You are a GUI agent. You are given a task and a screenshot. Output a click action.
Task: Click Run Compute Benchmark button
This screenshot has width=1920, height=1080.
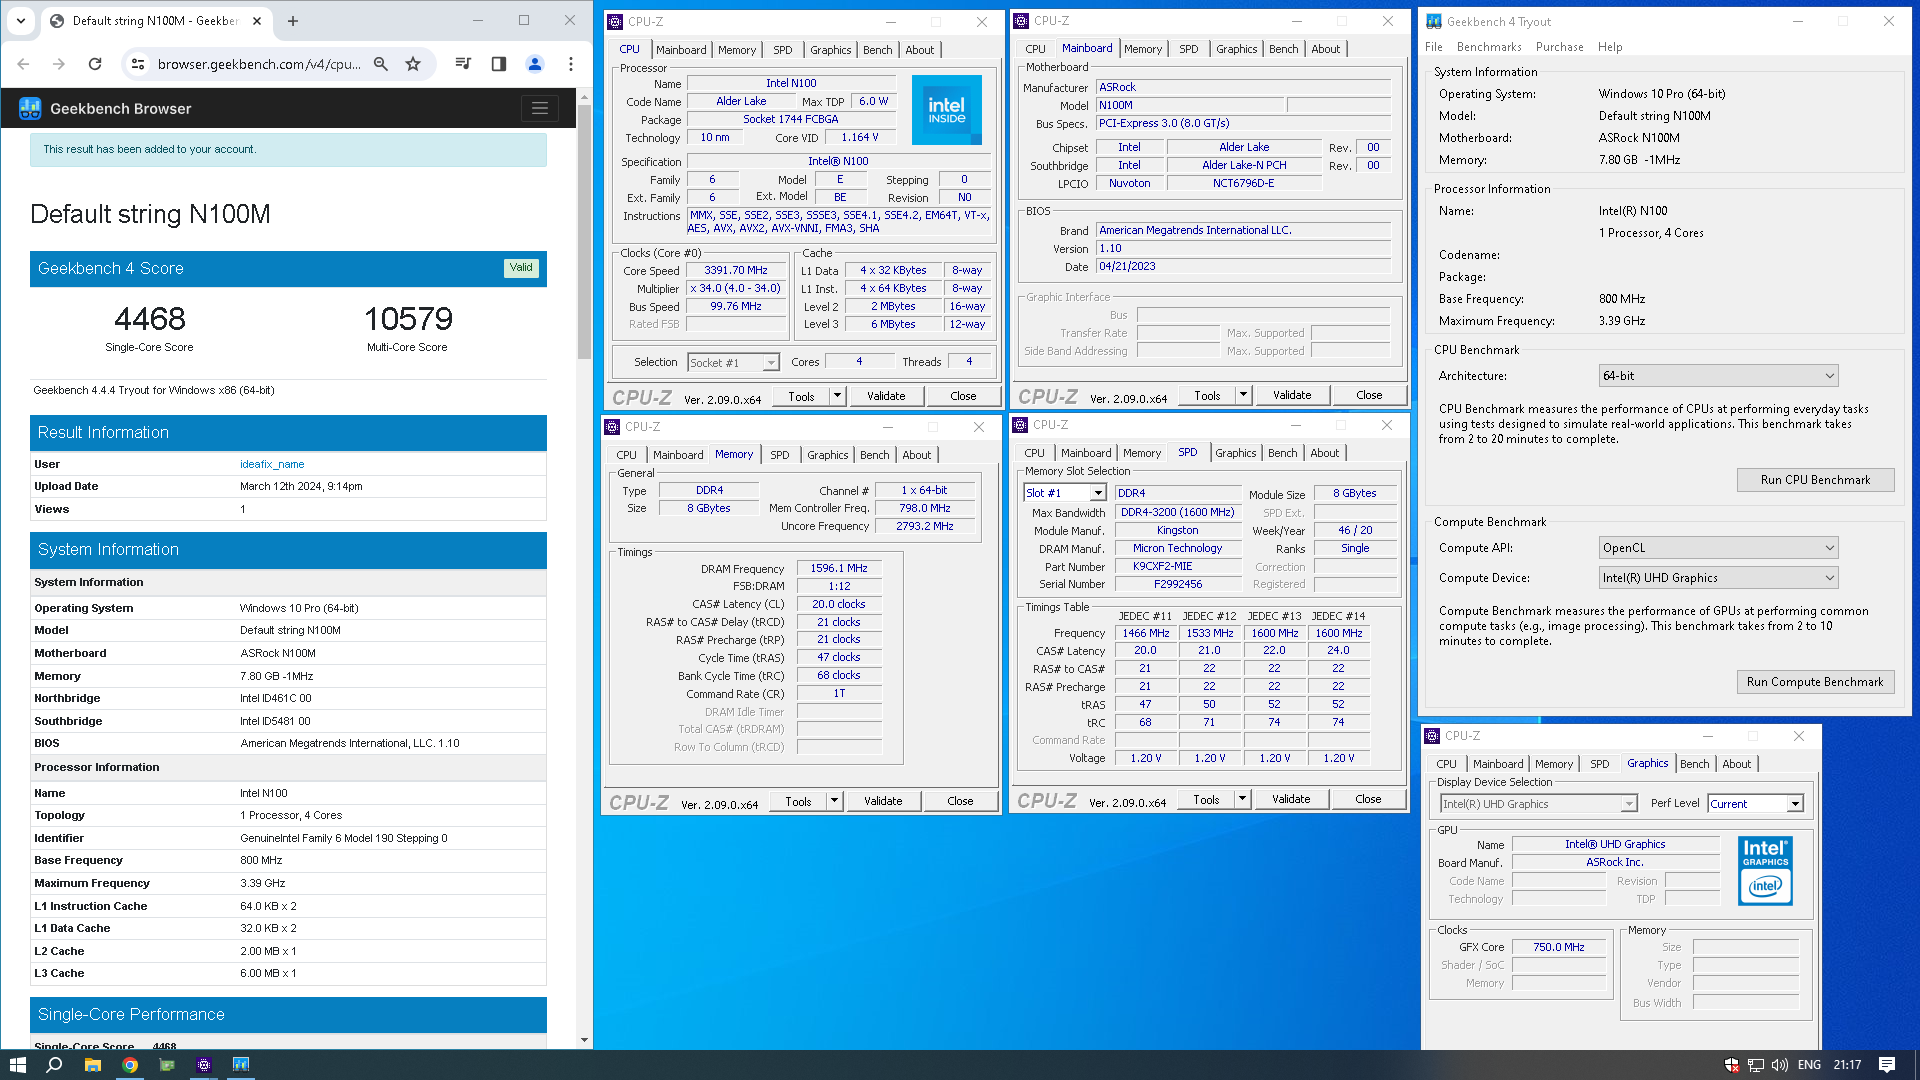tap(1815, 682)
